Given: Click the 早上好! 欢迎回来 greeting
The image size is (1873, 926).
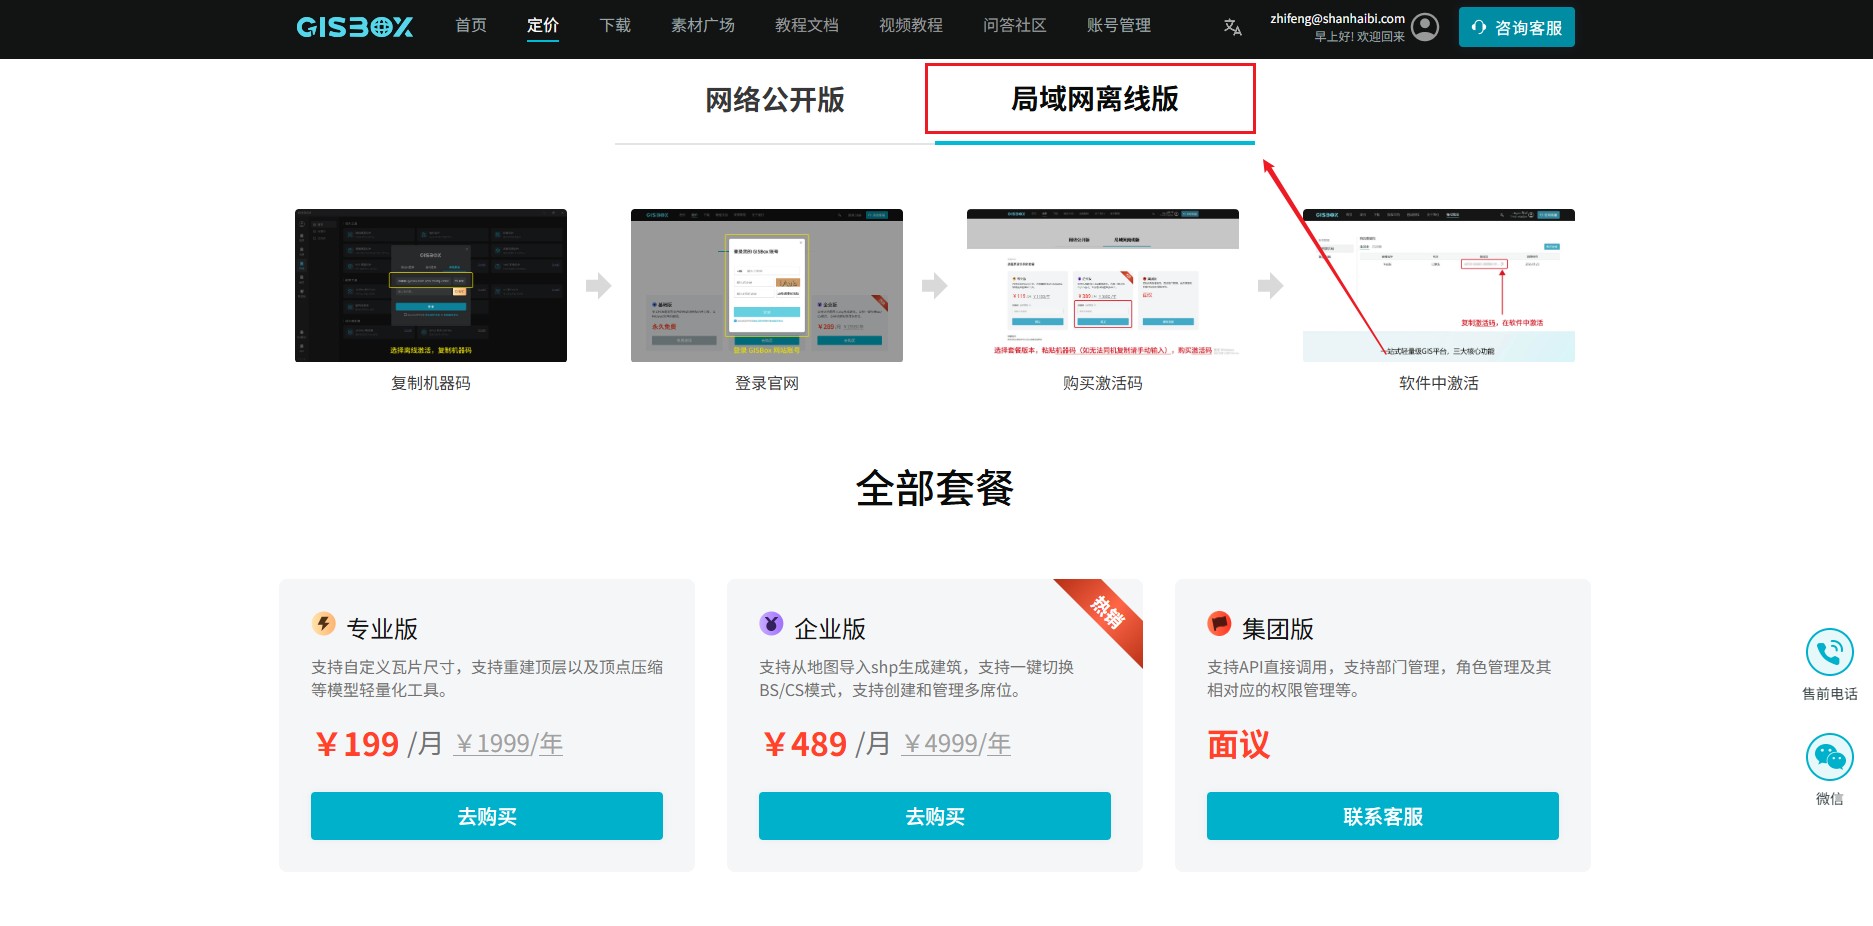Looking at the screenshot, I should tap(1359, 37).
